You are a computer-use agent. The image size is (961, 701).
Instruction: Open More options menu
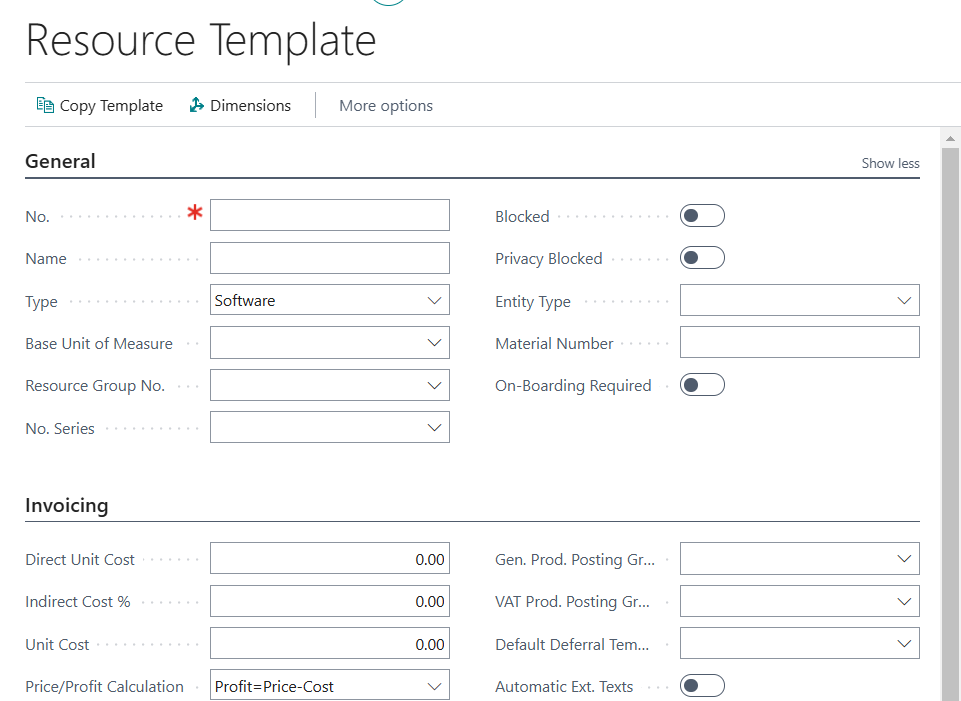tap(386, 105)
